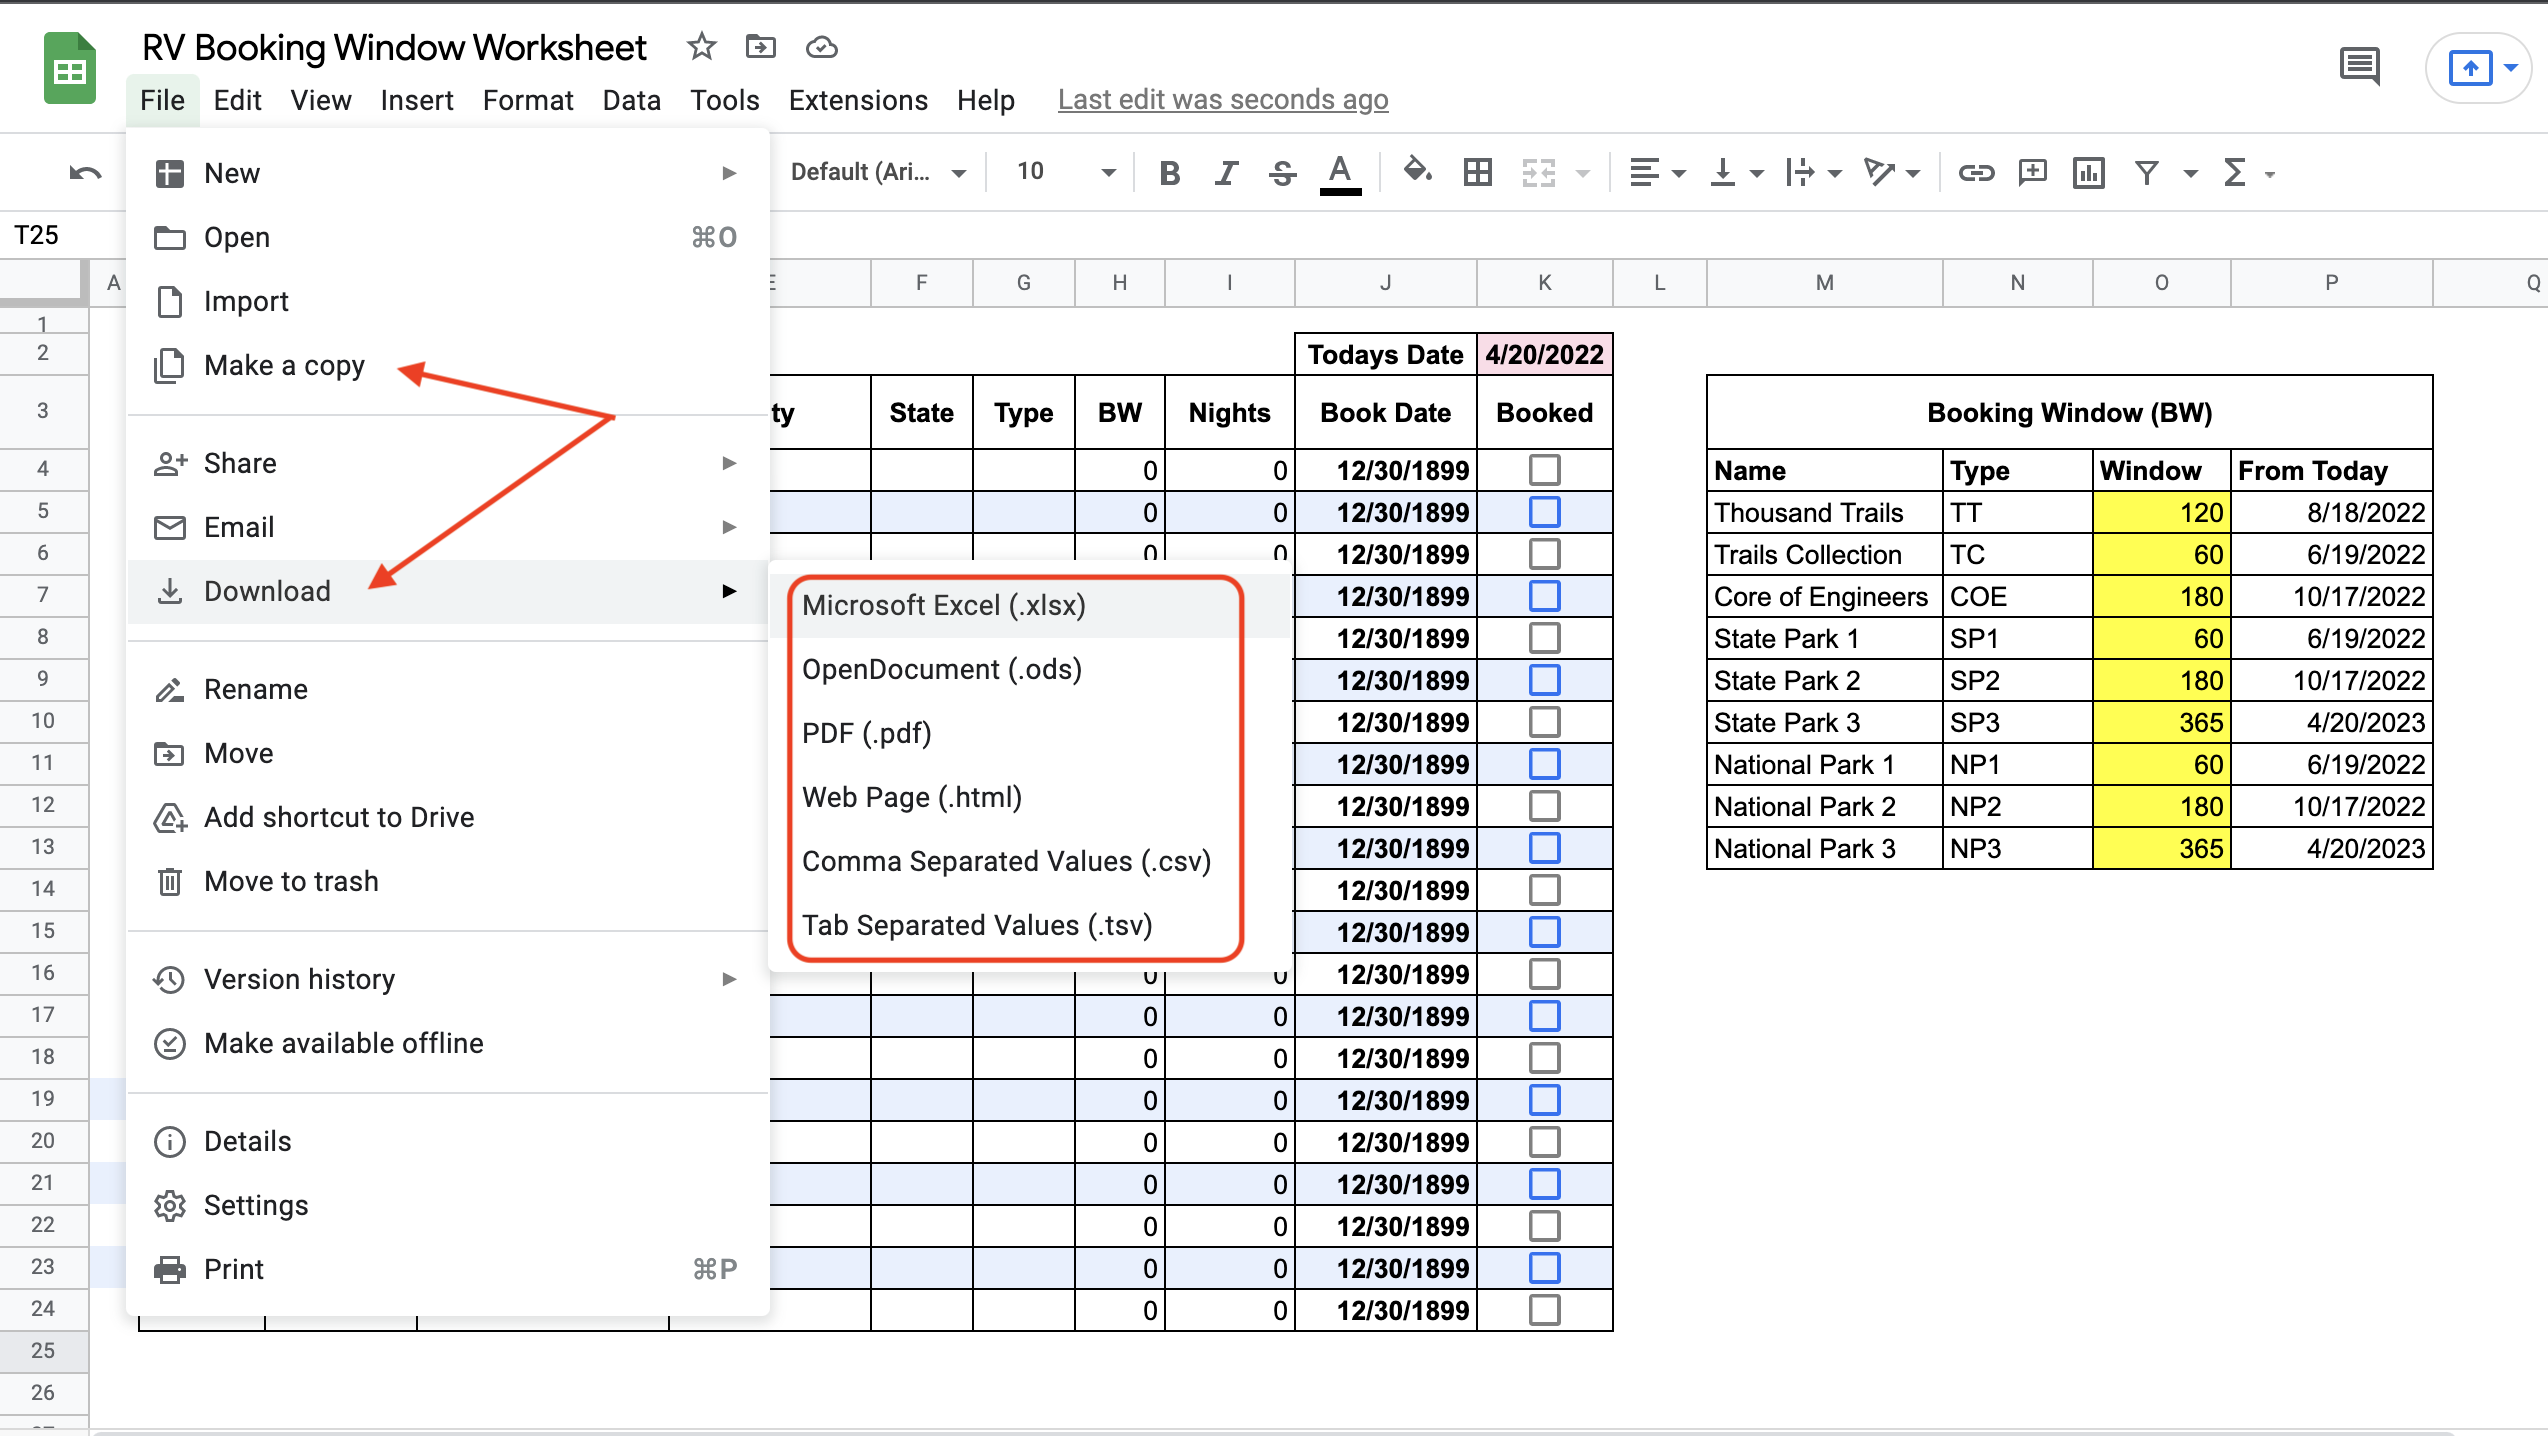
Task: Toggle bold formatting
Action: pyautogui.click(x=1169, y=173)
